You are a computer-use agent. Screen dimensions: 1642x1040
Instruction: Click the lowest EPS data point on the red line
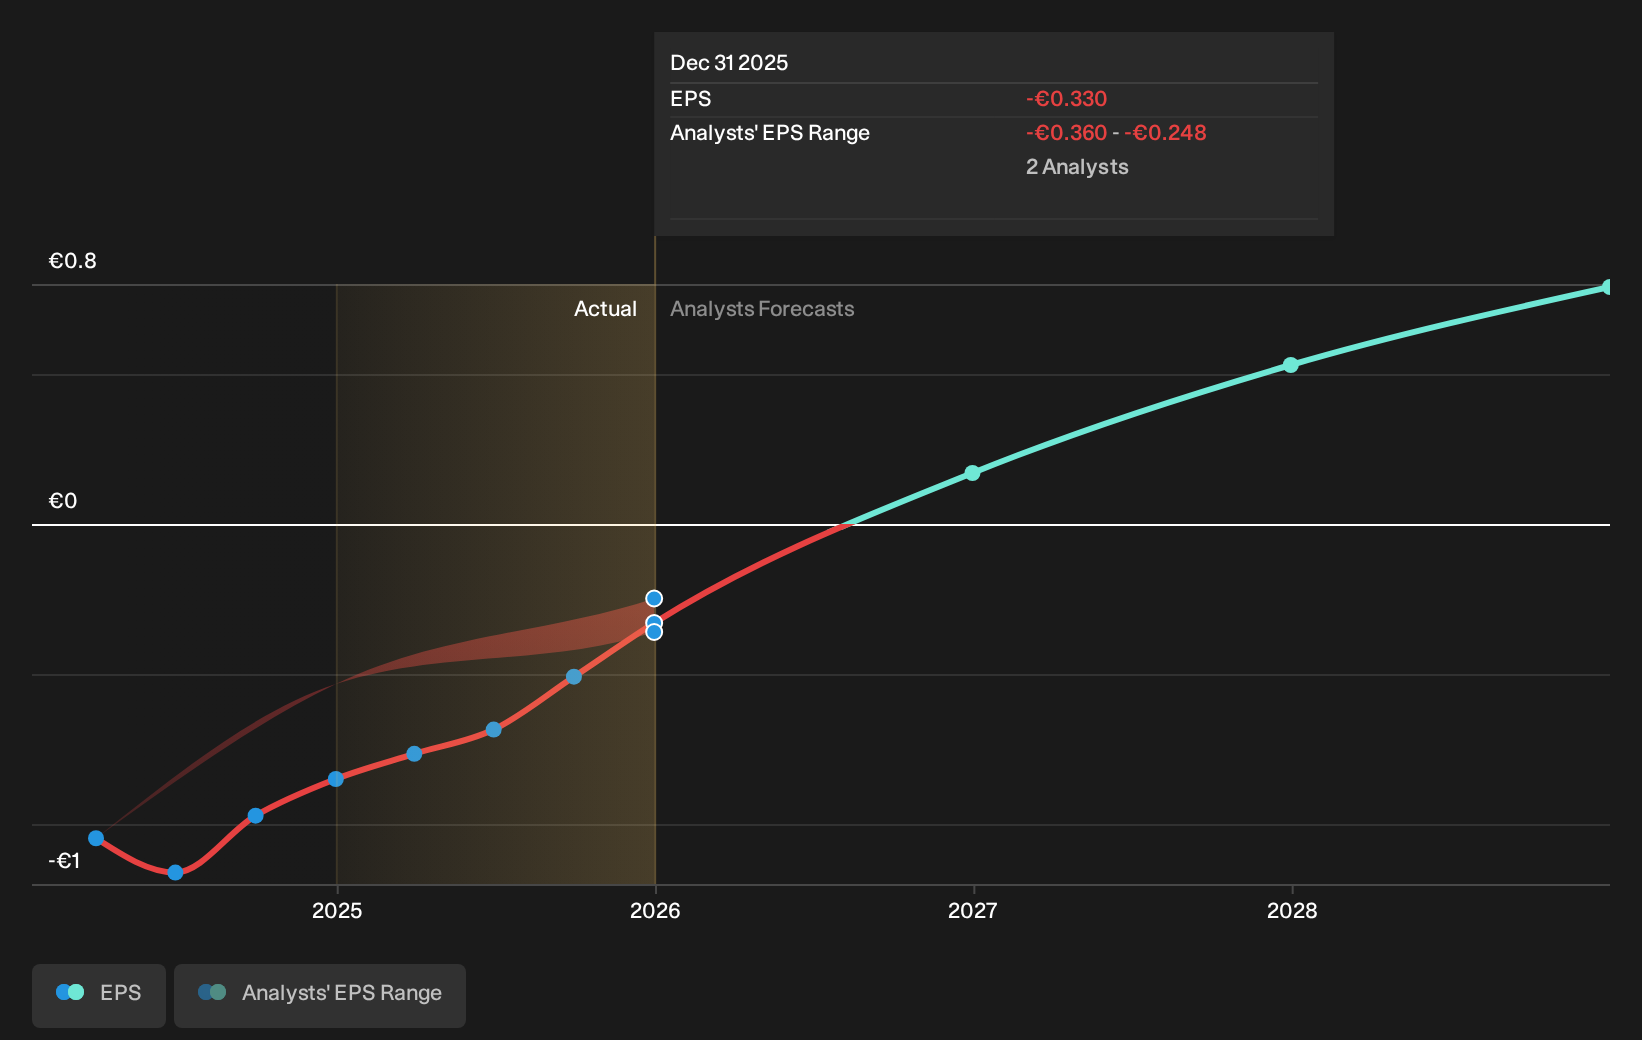click(x=175, y=872)
